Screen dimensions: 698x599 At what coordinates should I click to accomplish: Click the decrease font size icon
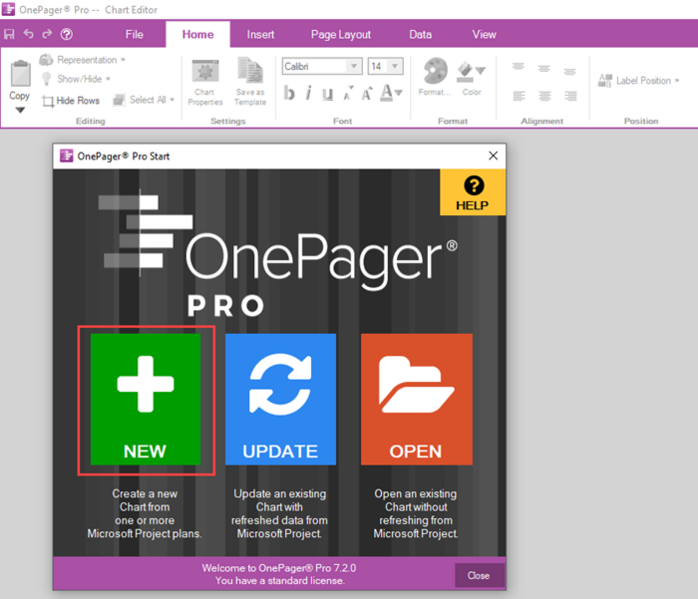(x=348, y=93)
